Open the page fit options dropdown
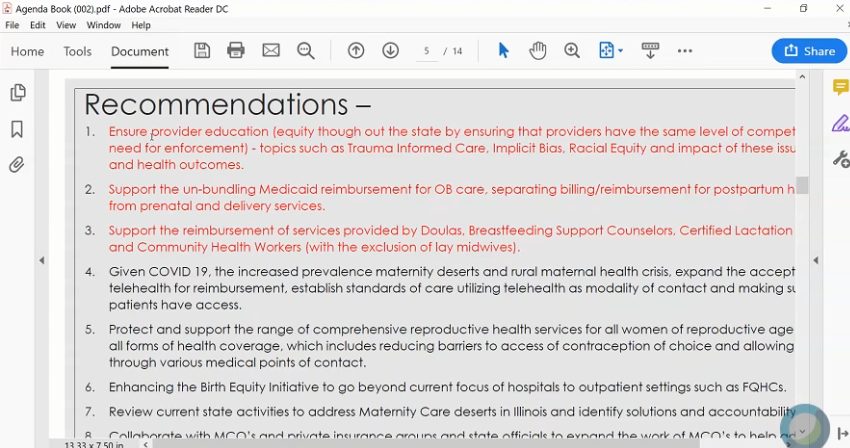 click(x=611, y=51)
